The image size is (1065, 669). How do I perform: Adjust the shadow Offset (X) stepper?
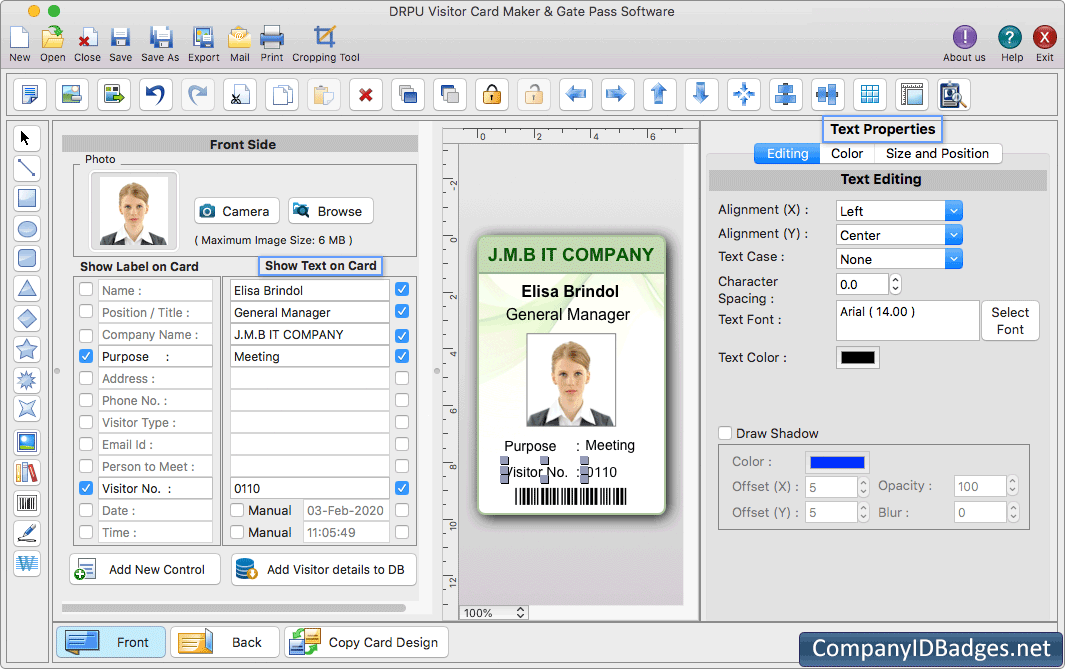point(863,486)
